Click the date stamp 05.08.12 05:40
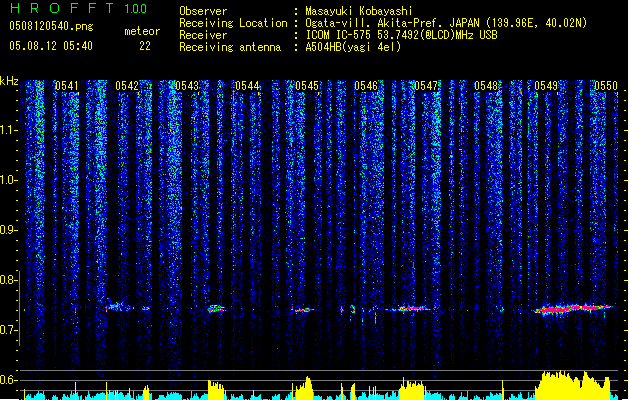The height and width of the screenshot is (400, 629). 51,46
